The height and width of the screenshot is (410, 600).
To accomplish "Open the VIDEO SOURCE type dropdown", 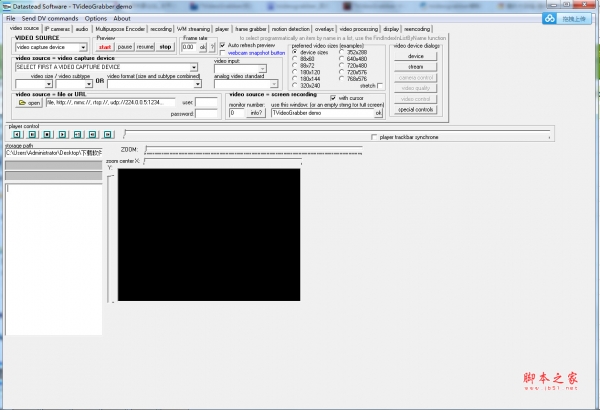I will 83,47.
